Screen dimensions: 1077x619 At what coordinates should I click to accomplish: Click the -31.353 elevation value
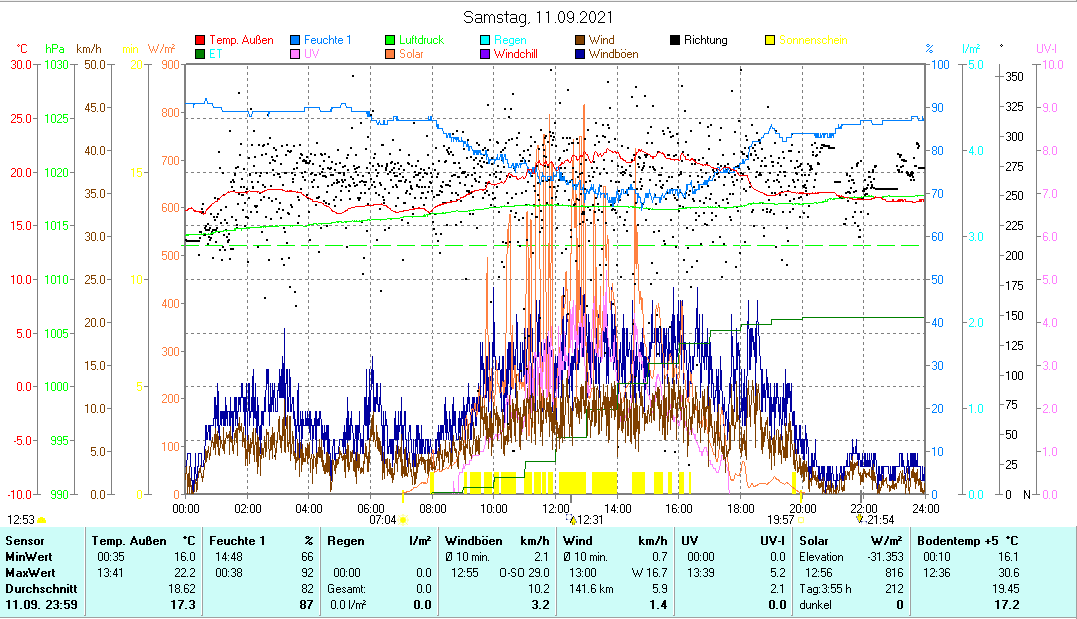[x=885, y=557]
